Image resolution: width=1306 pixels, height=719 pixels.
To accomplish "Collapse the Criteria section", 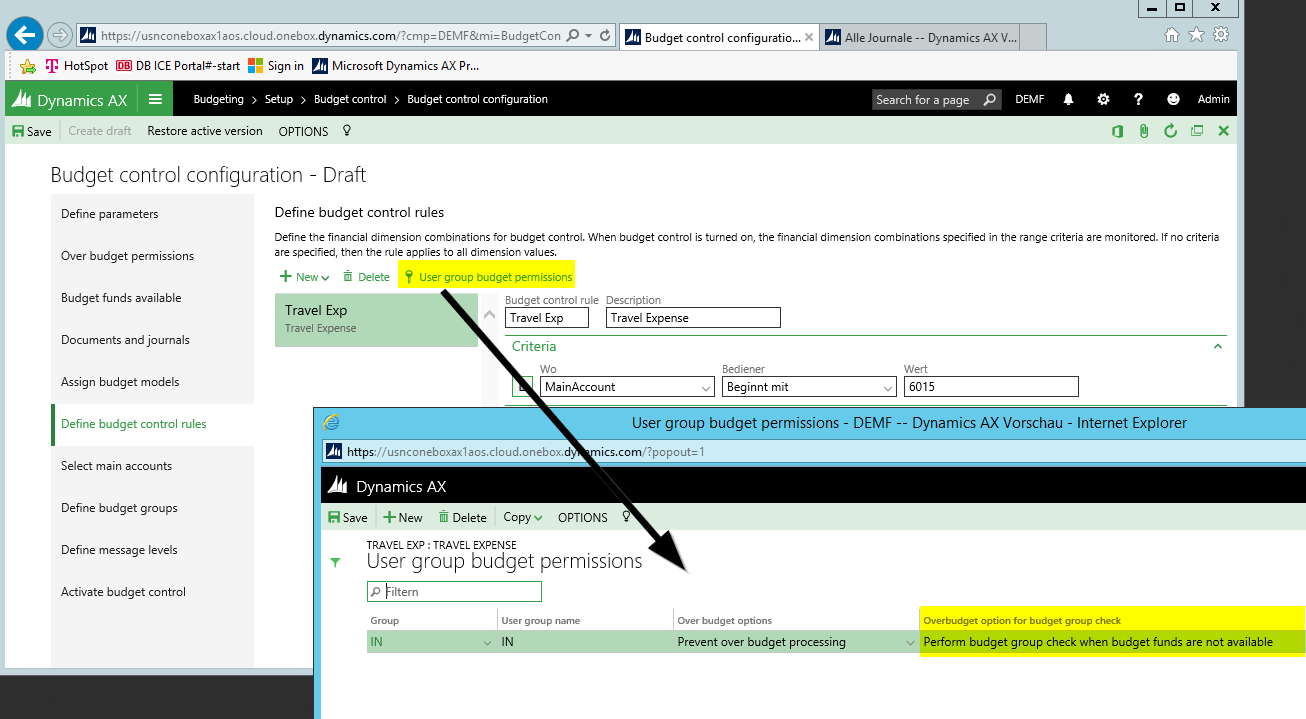I will [x=1217, y=346].
